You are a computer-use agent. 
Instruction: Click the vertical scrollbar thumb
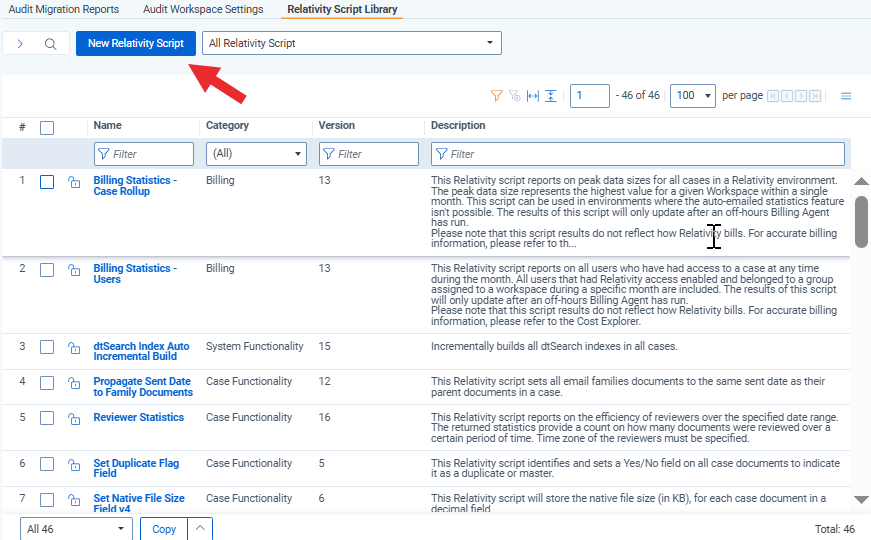pyautogui.click(x=861, y=222)
